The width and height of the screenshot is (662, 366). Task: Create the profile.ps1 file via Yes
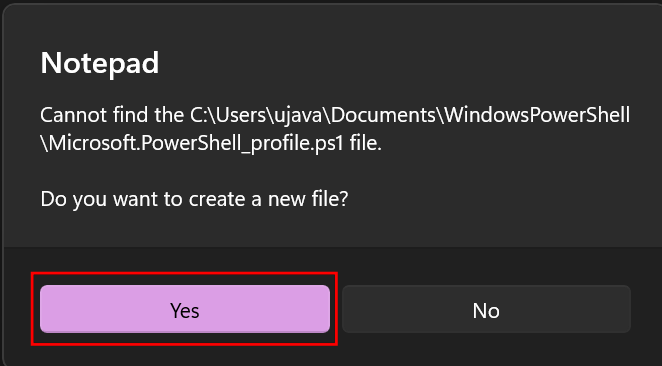(x=185, y=309)
